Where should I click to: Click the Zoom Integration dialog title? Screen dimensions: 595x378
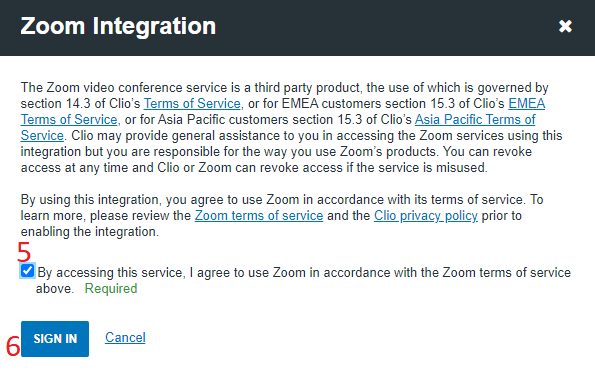click(x=118, y=26)
